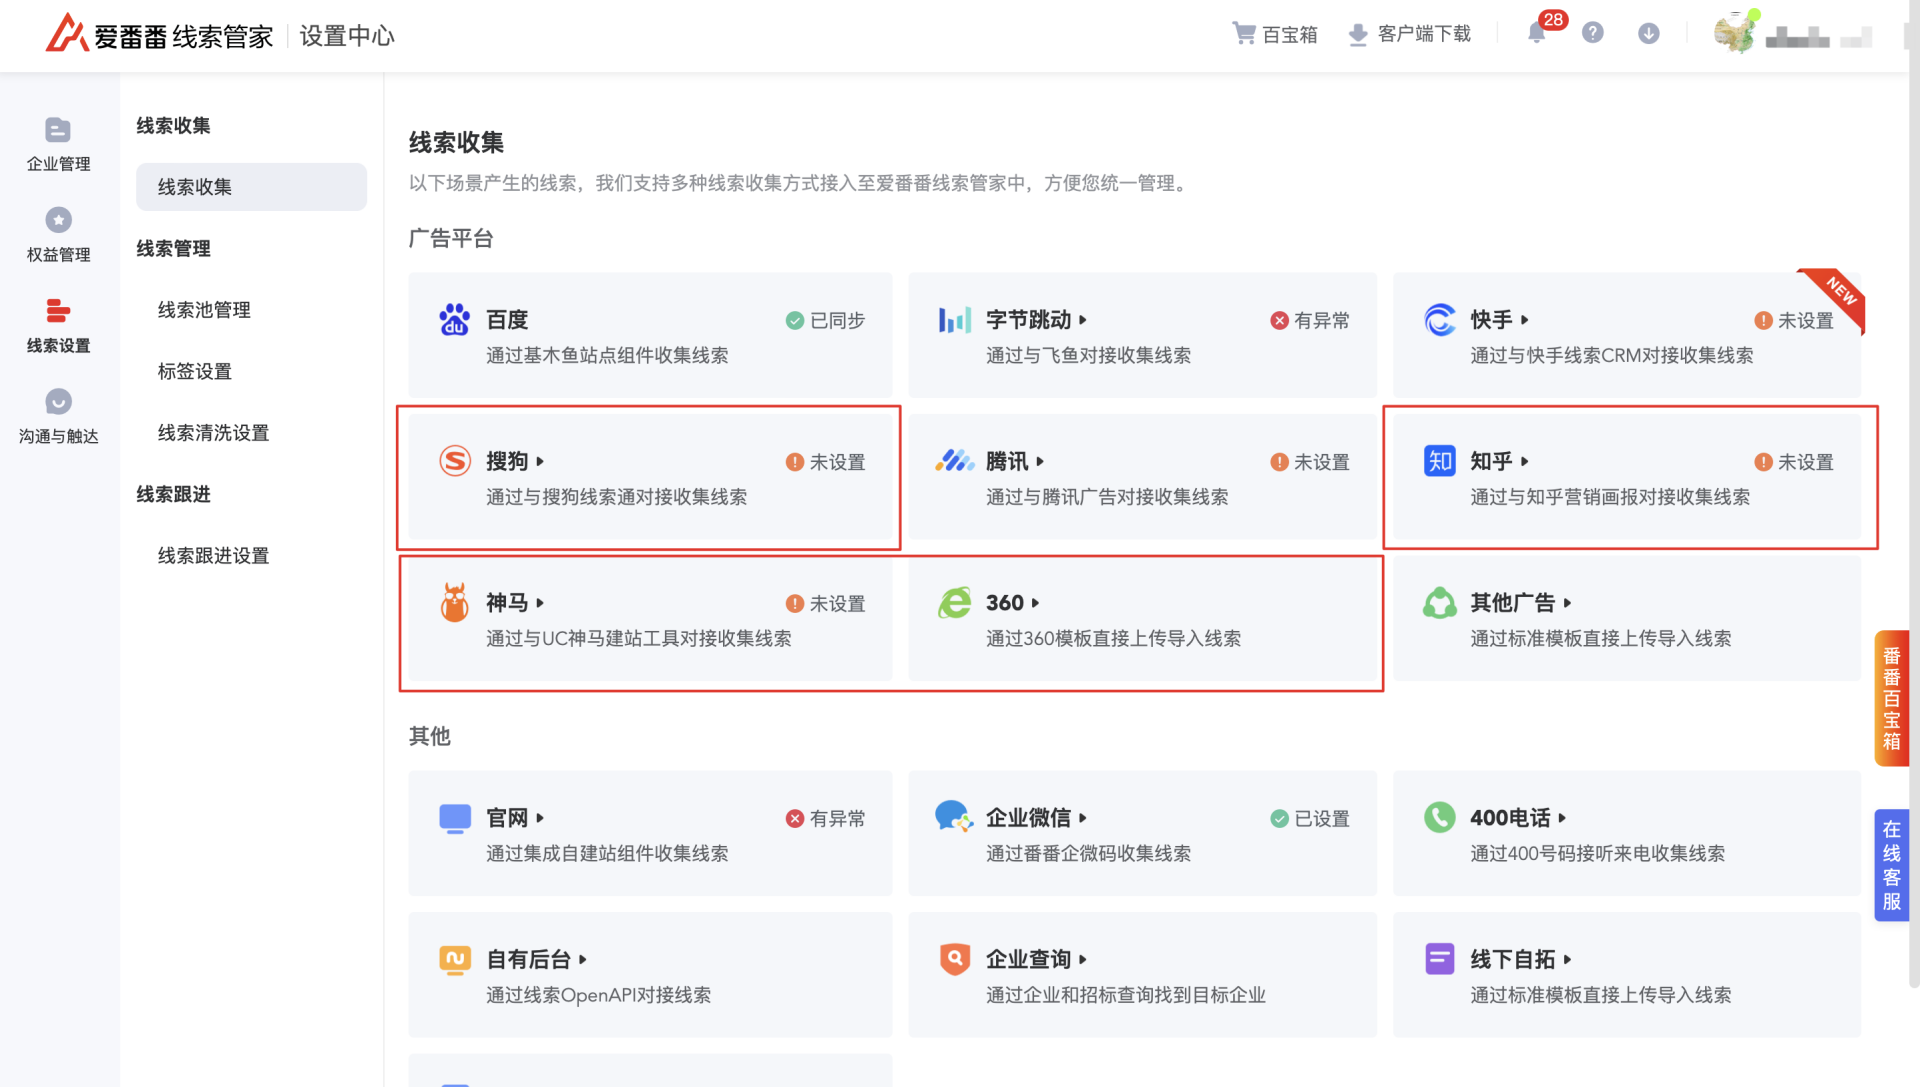Viewport: 1920px width, 1087px height.
Task: Click the 知乎 blue logo icon
Action: click(1439, 461)
